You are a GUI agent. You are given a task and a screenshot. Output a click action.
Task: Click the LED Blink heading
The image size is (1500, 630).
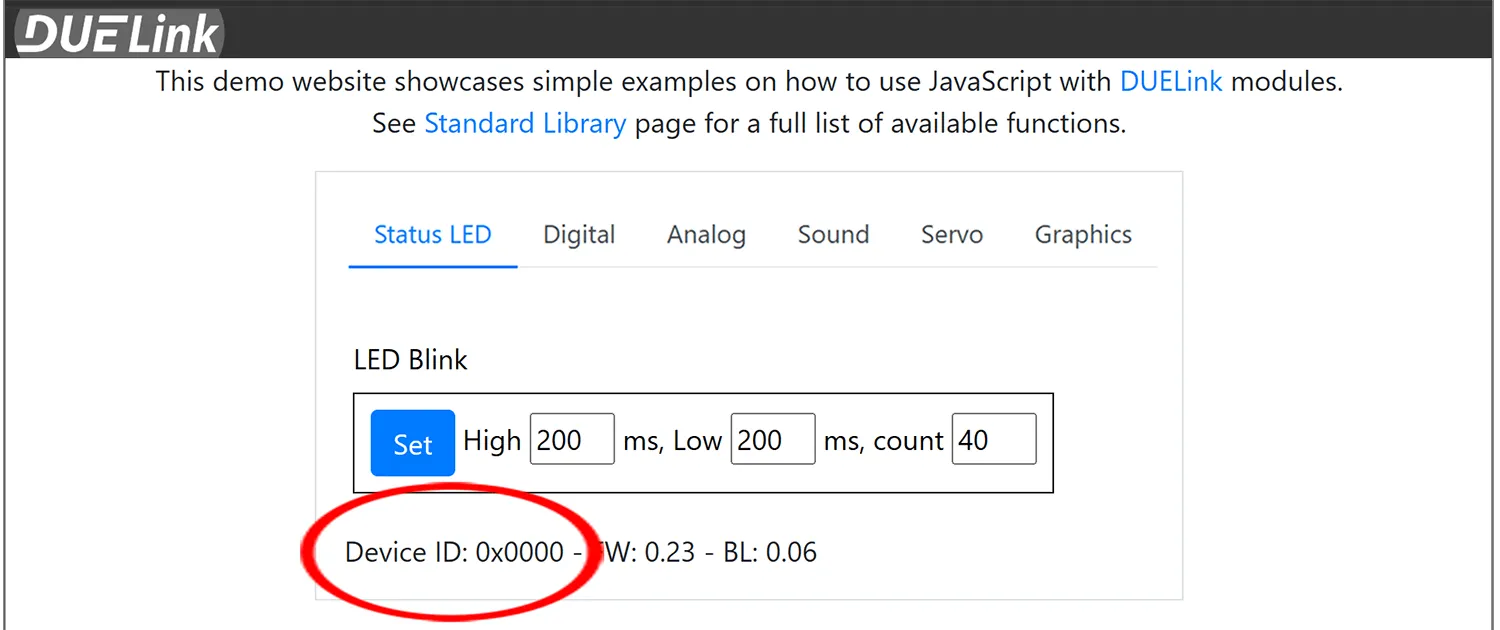coord(410,360)
